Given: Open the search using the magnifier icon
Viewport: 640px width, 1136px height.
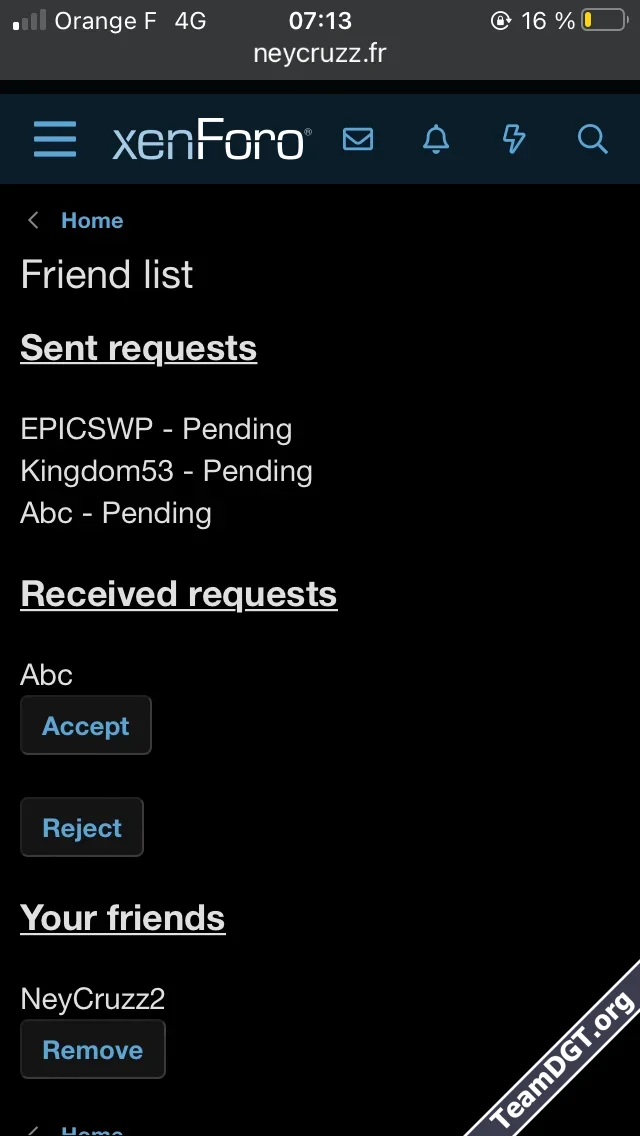Looking at the screenshot, I should click(x=591, y=140).
